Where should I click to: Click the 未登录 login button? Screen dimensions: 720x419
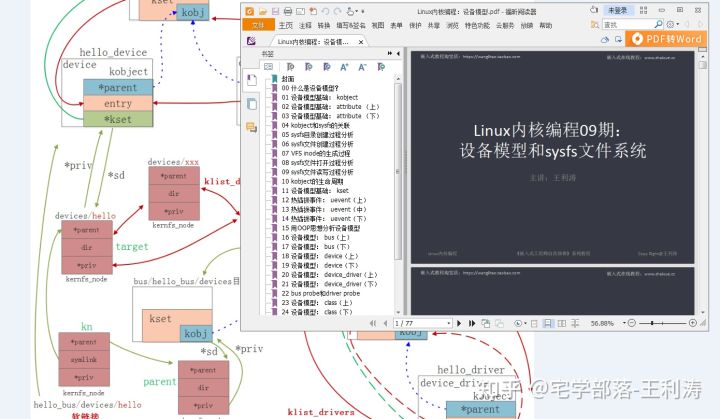[x=618, y=10]
